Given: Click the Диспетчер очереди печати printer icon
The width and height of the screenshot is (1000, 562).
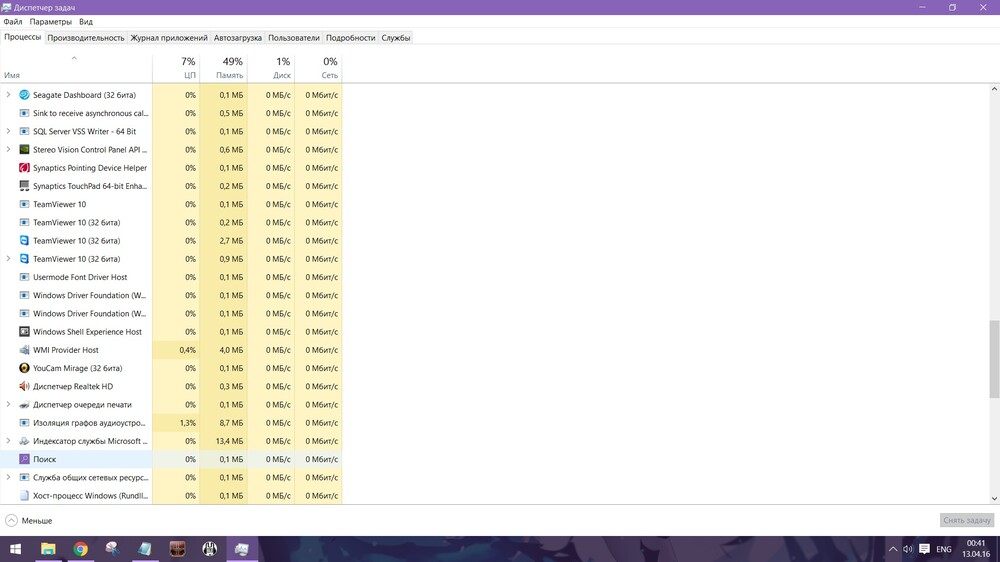Looking at the screenshot, I should pyautogui.click(x=24, y=404).
